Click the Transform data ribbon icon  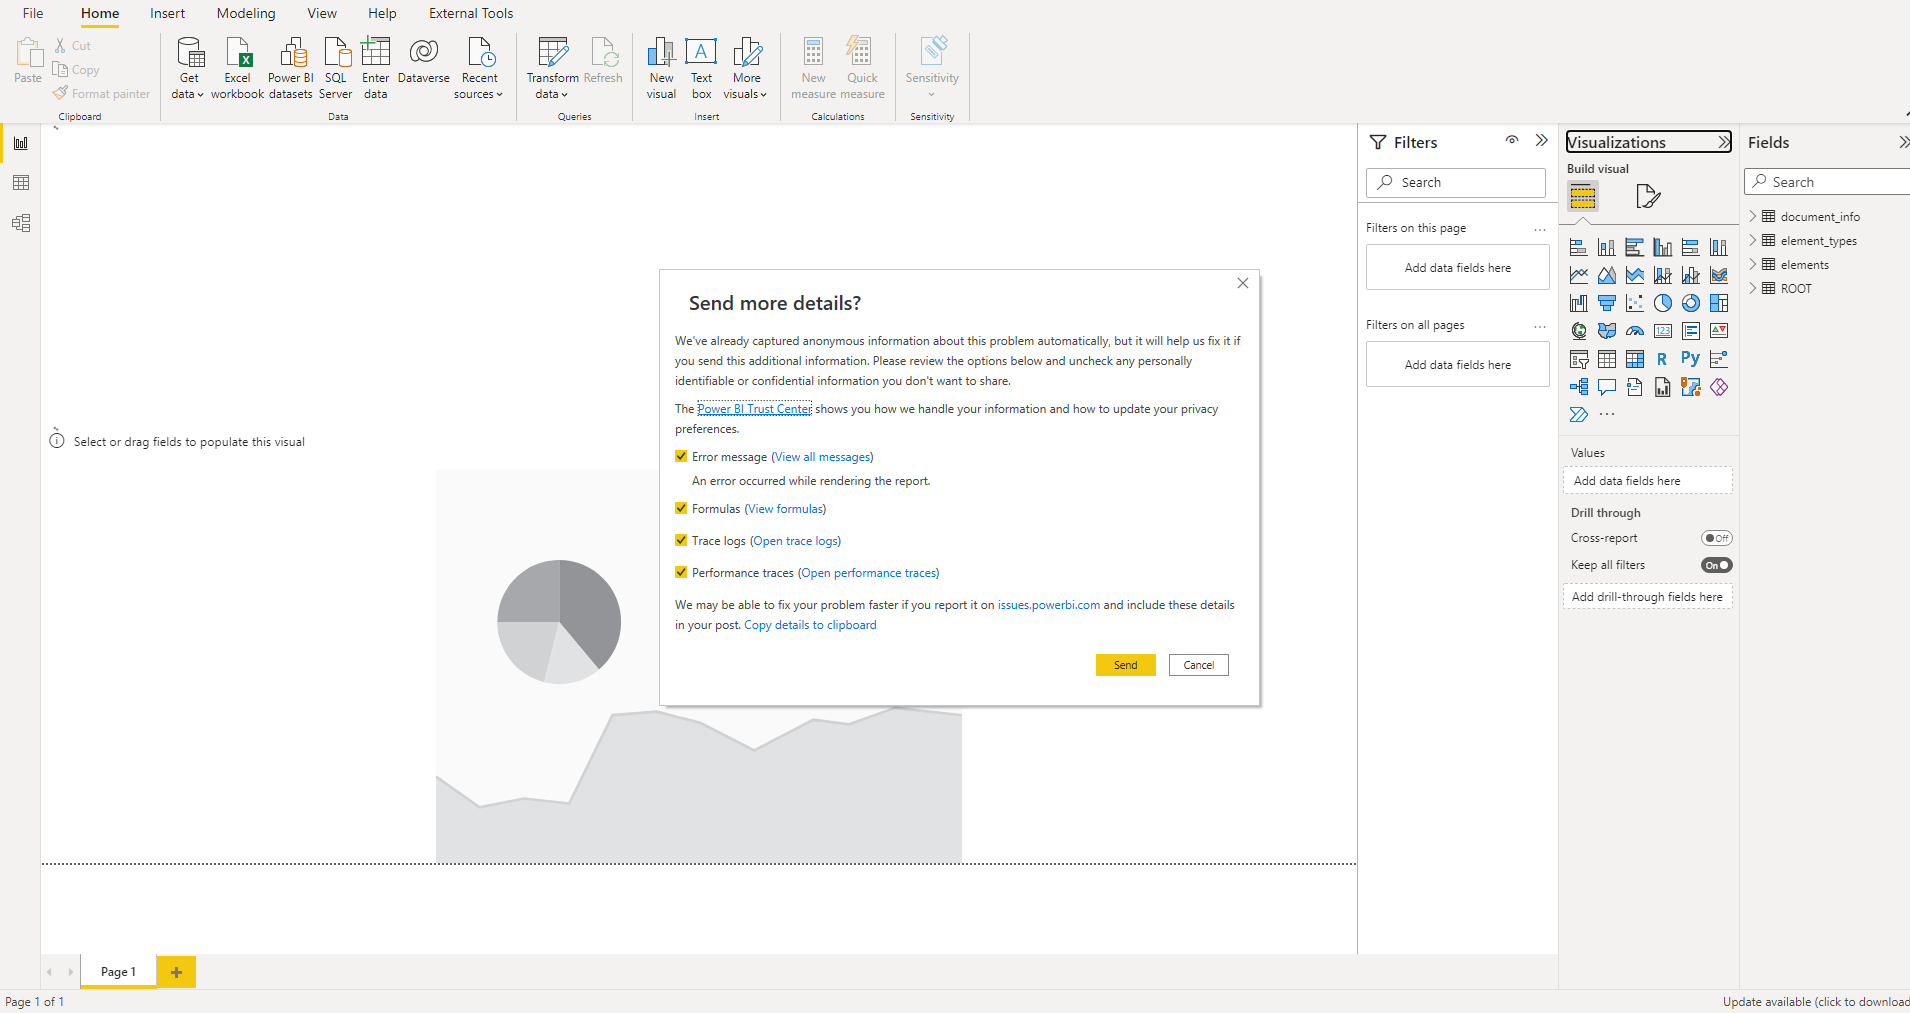point(552,68)
